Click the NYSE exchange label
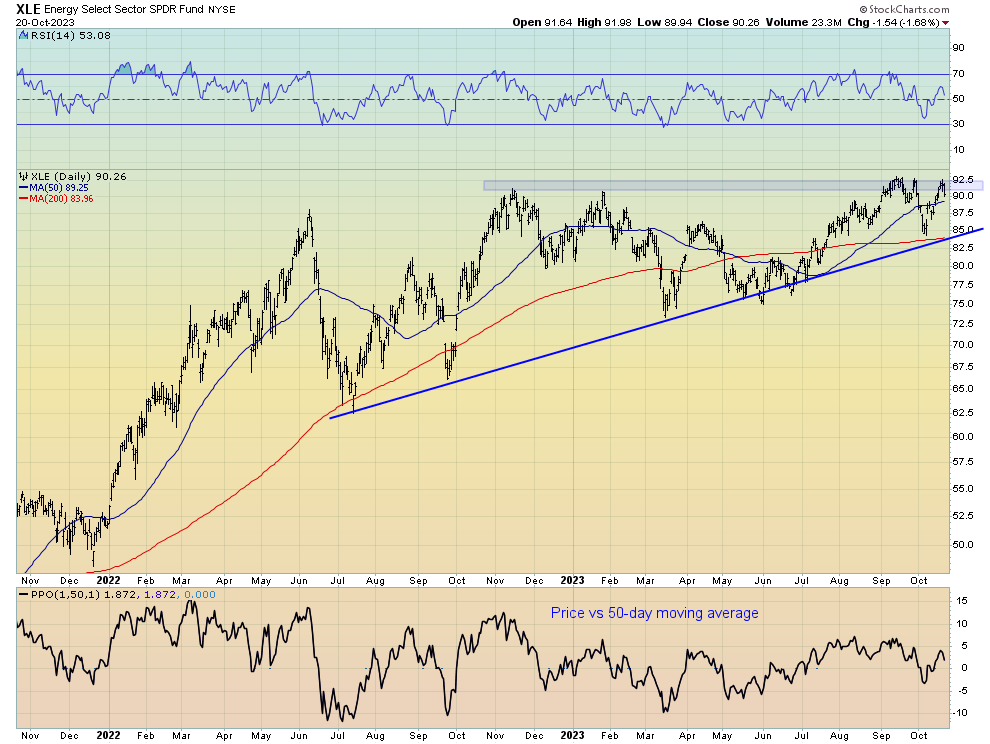 point(222,9)
